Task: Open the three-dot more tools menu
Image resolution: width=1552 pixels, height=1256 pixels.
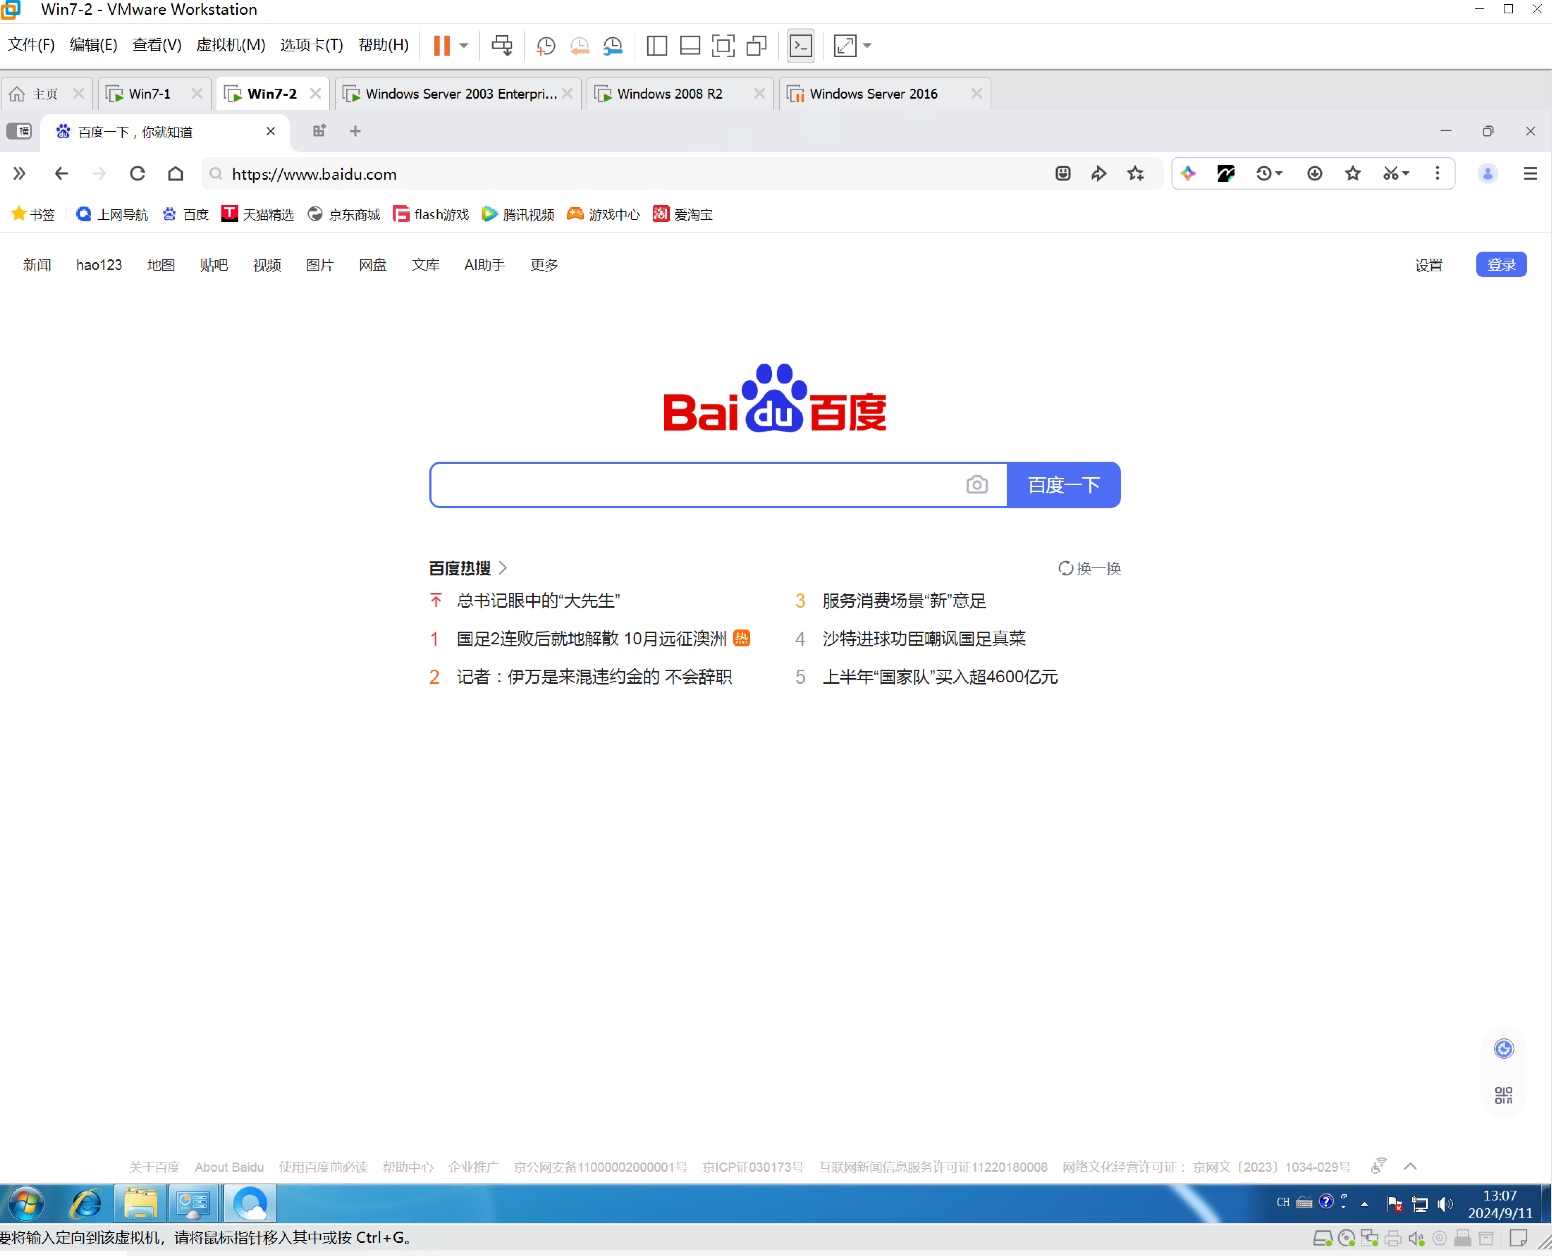Action: [1437, 173]
